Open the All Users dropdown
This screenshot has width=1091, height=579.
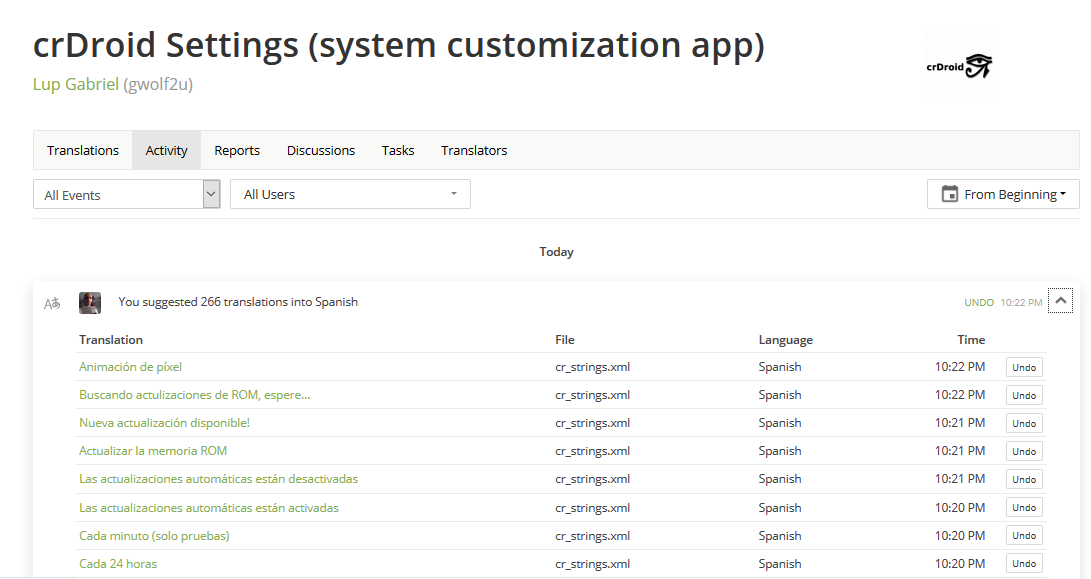pos(350,194)
